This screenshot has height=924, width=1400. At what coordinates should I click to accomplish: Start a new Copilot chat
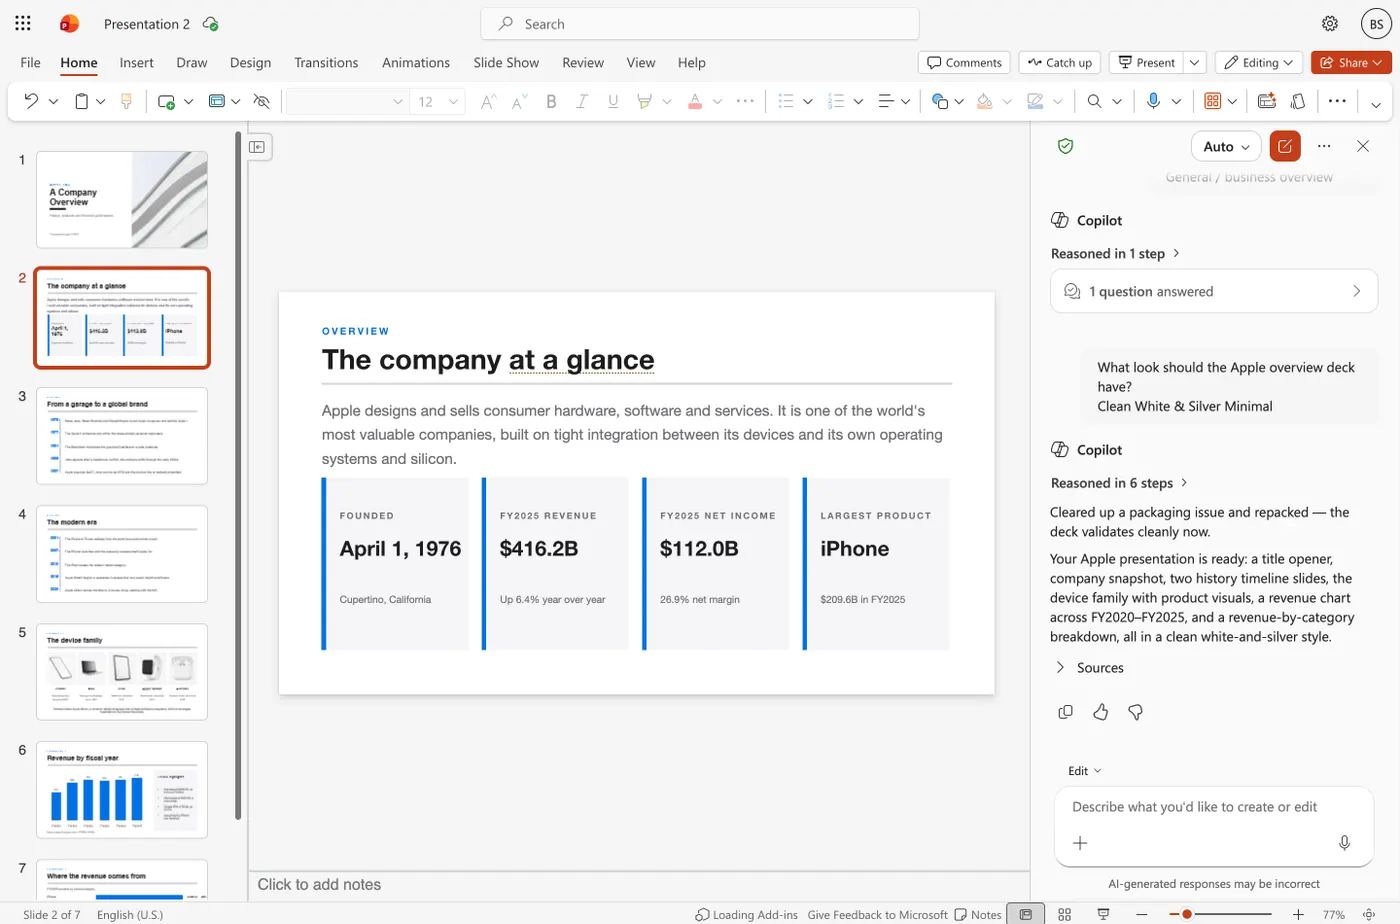coord(1285,146)
